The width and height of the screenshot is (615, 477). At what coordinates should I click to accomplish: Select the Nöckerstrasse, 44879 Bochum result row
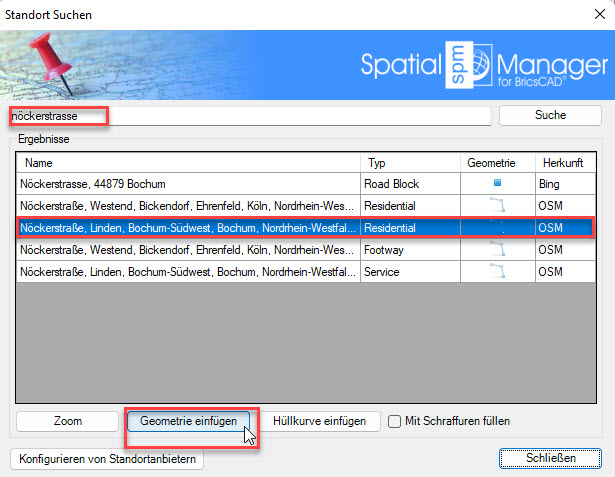click(188, 184)
